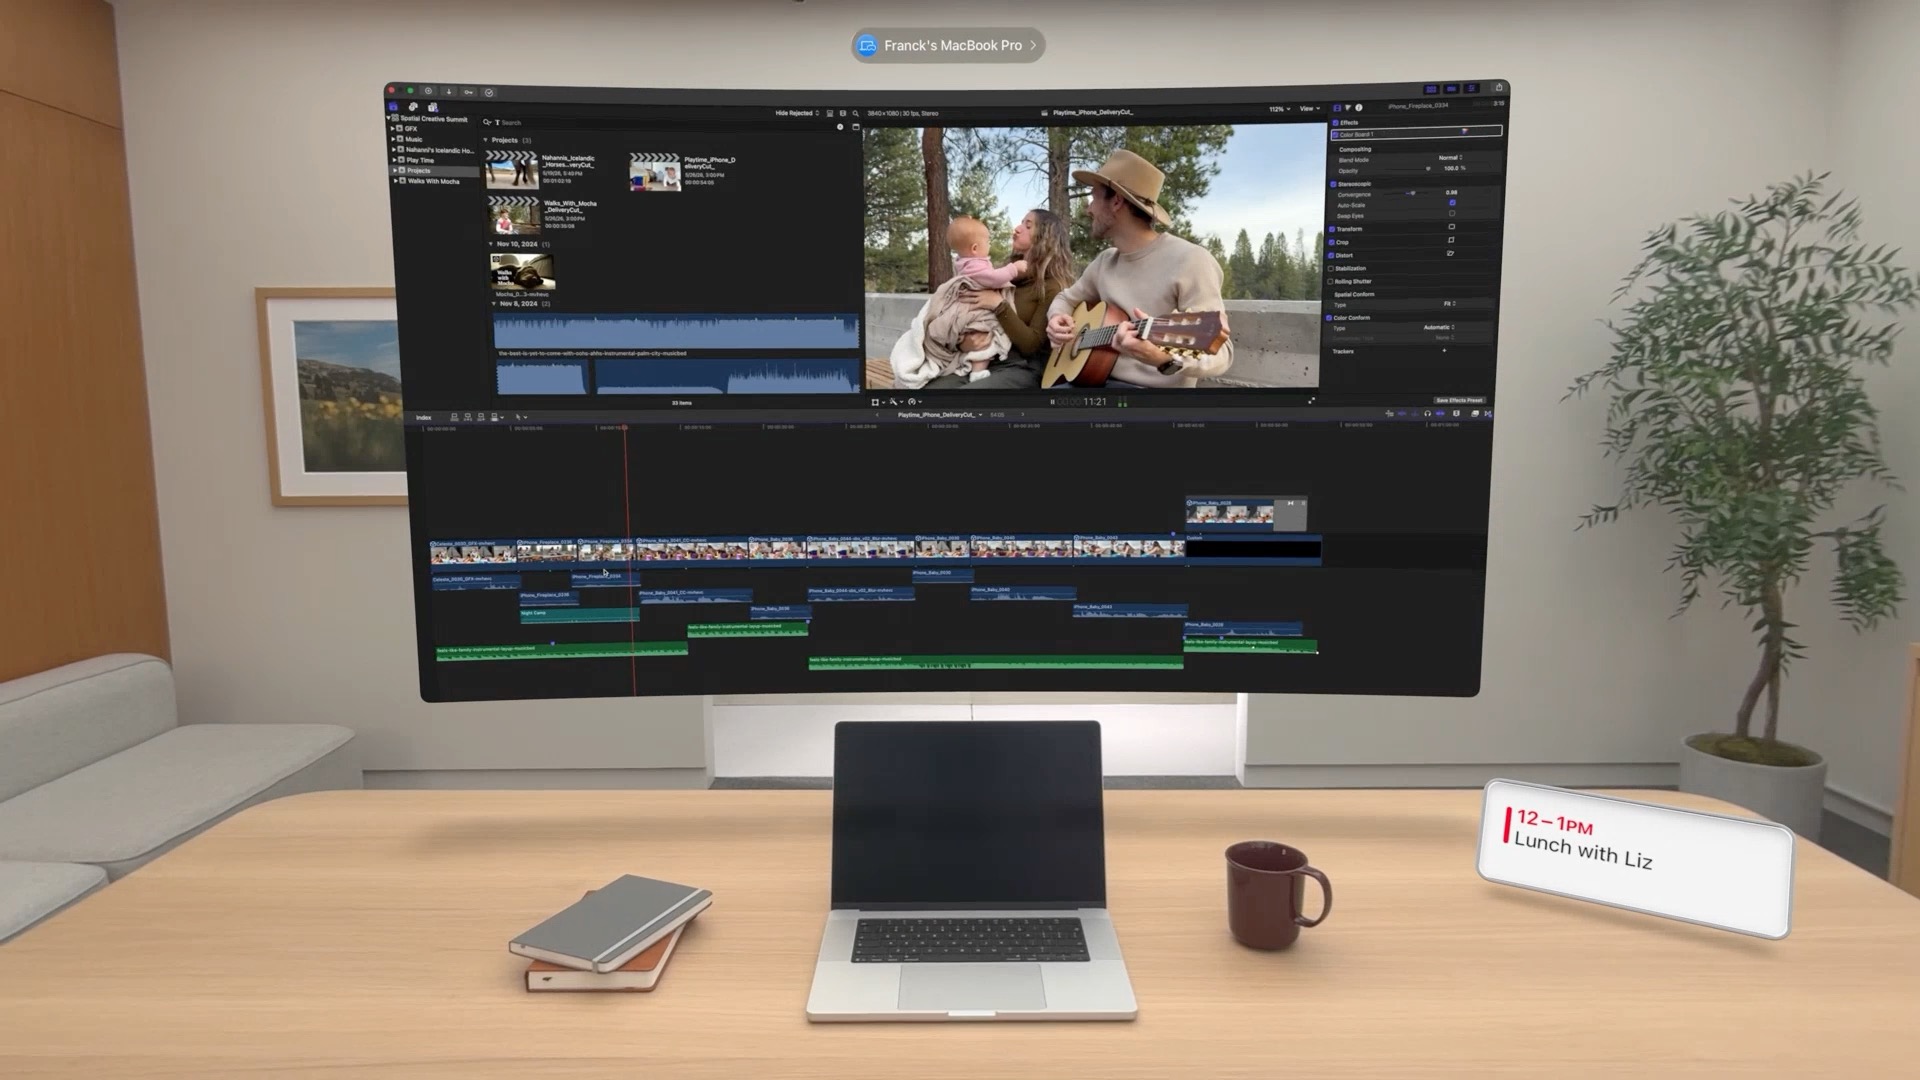This screenshot has height=1080, width=1920.
Task: Enable the Rolling Shutter checkbox
Action: pyautogui.click(x=1330, y=281)
